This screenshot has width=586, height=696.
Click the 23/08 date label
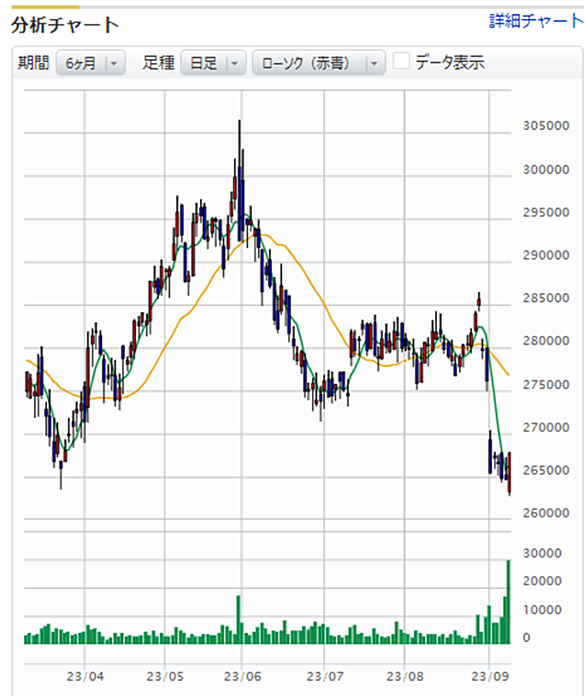click(404, 676)
